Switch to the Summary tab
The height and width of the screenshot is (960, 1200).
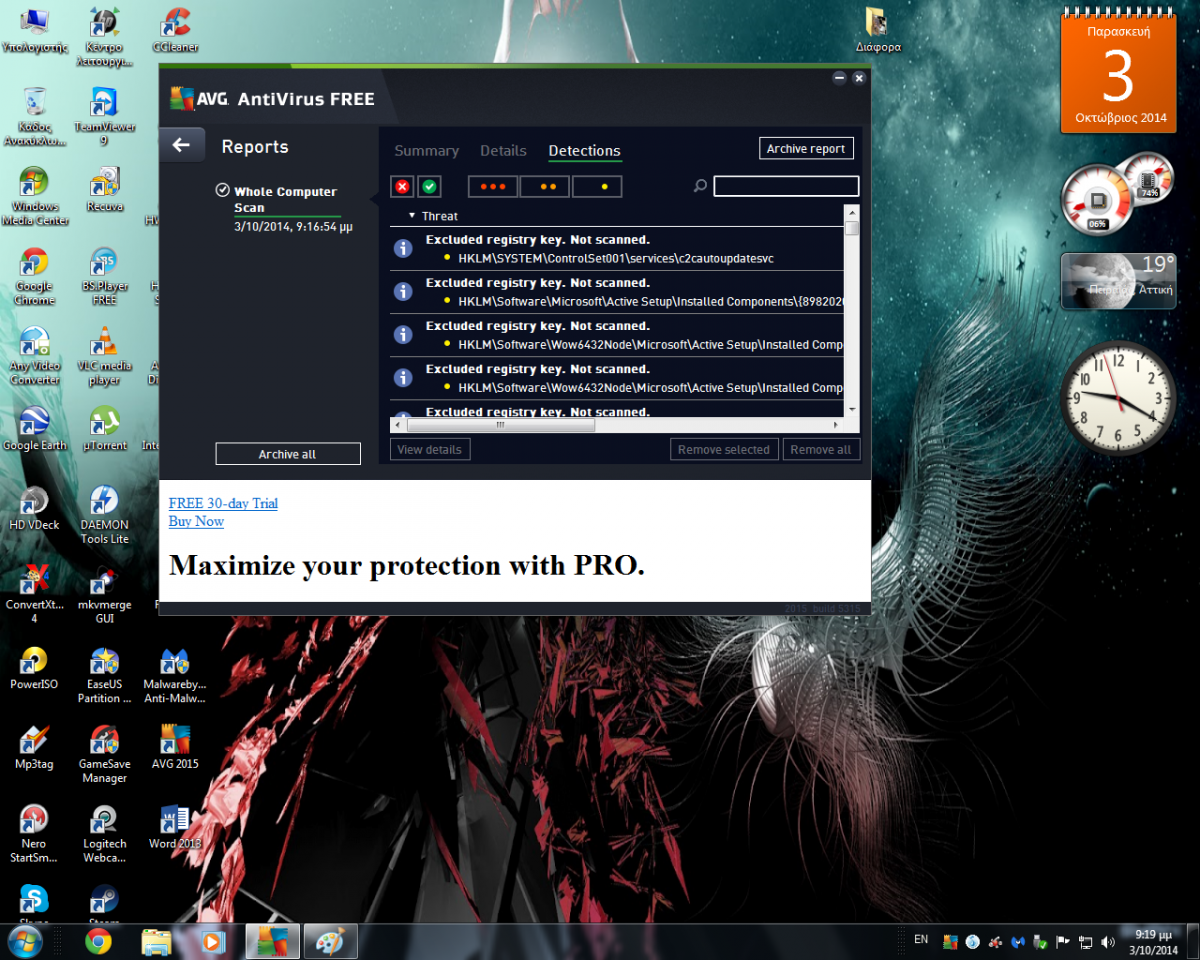click(x=426, y=151)
